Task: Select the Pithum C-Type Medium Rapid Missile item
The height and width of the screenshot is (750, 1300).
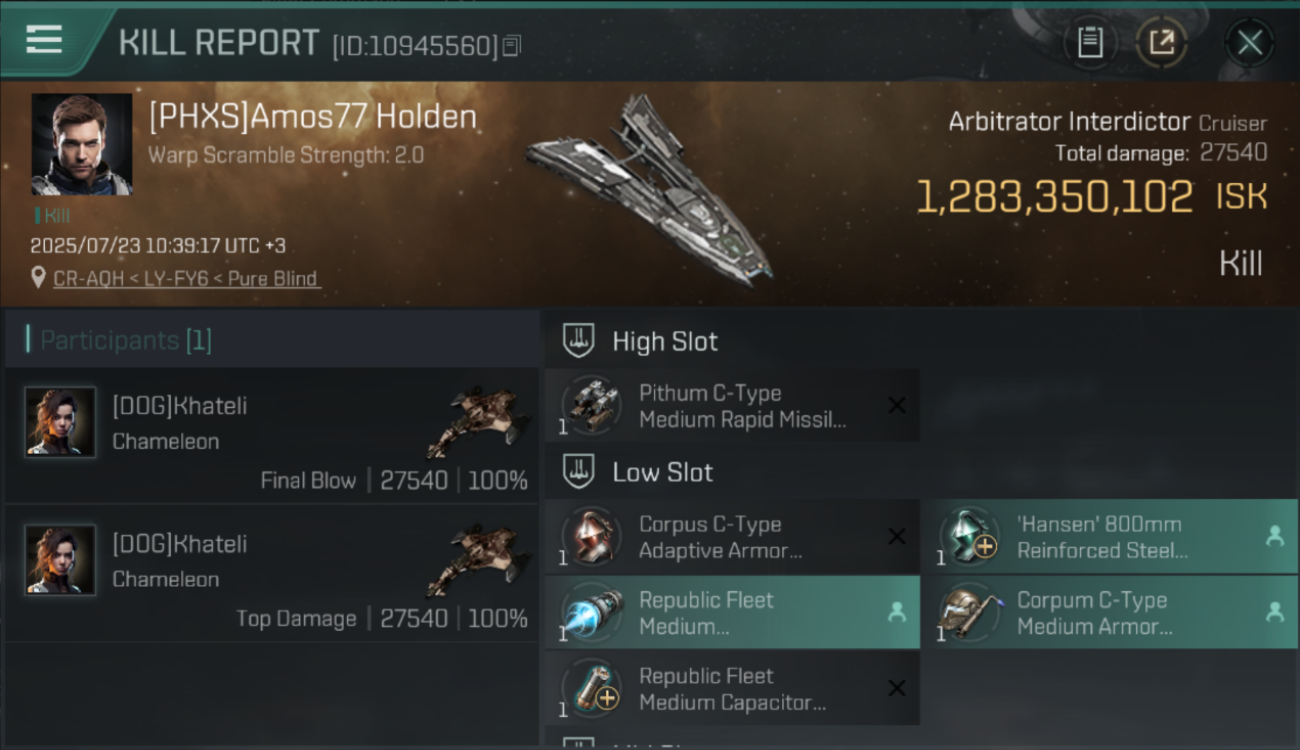Action: 732,406
